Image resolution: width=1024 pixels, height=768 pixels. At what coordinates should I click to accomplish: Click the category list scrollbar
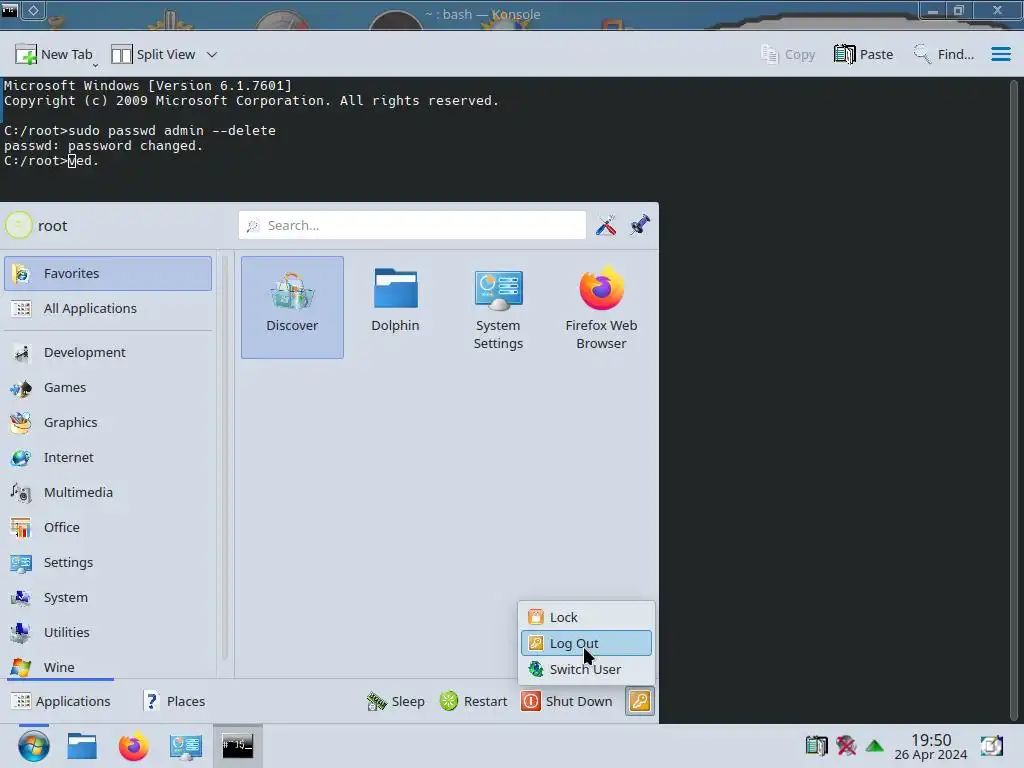coord(225,457)
